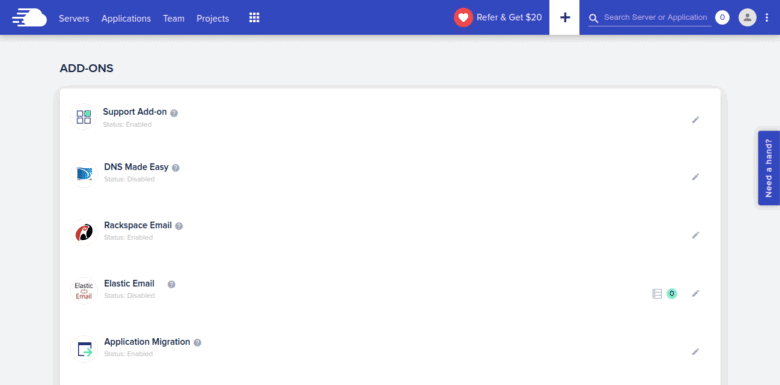Click the Elastic Email green count badge

[x=672, y=293]
